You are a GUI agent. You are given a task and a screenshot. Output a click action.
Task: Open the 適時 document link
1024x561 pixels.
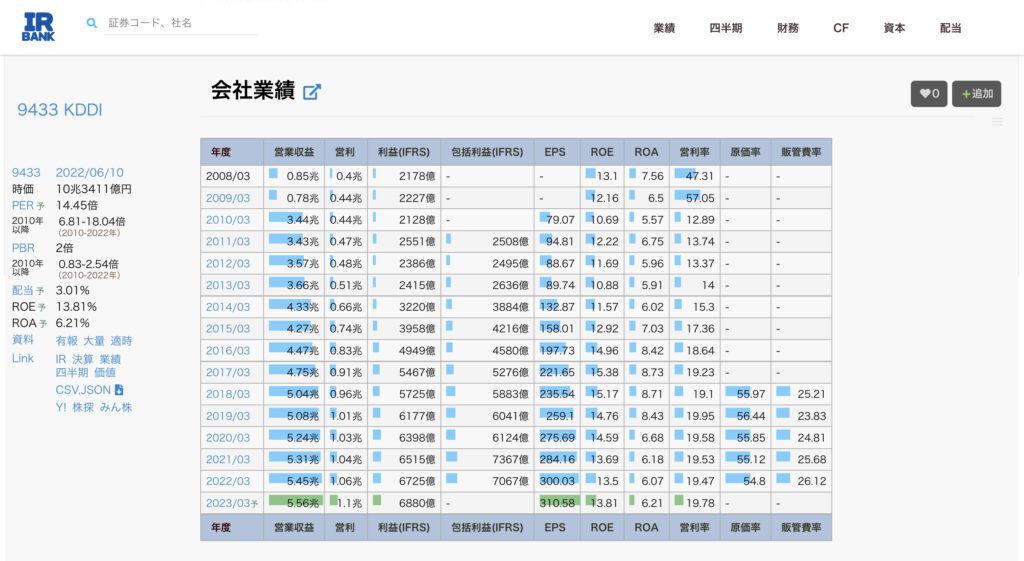point(121,341)
